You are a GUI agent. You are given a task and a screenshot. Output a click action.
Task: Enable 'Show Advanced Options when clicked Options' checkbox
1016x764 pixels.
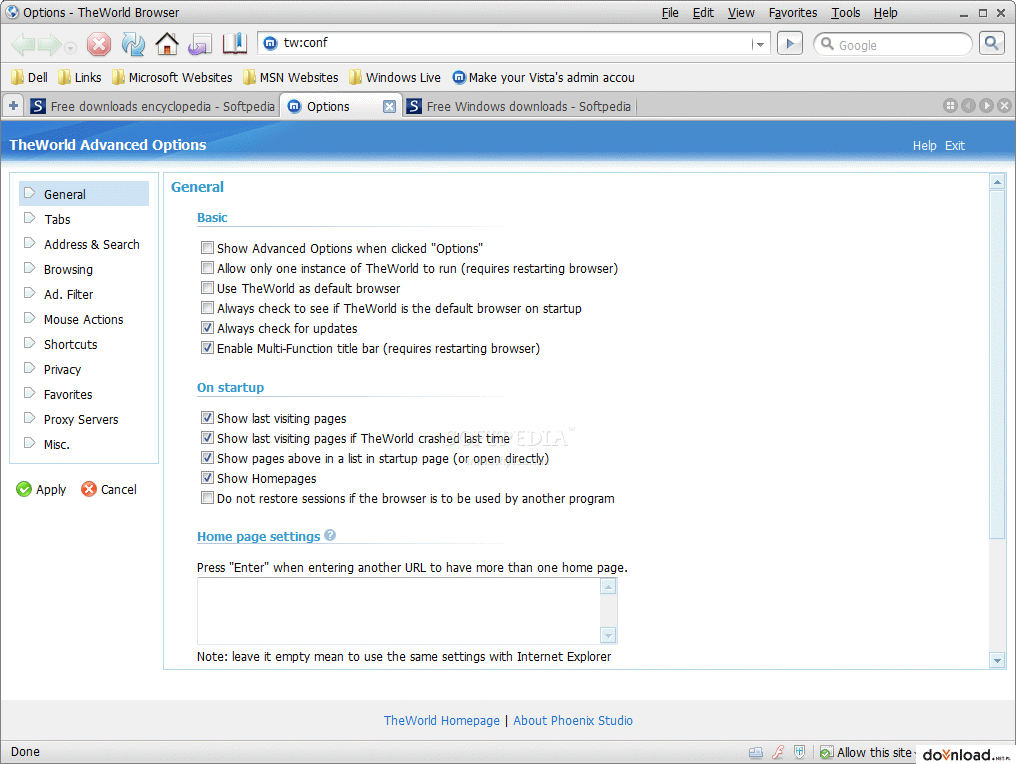pyautogui.click(x=207, y=248)
